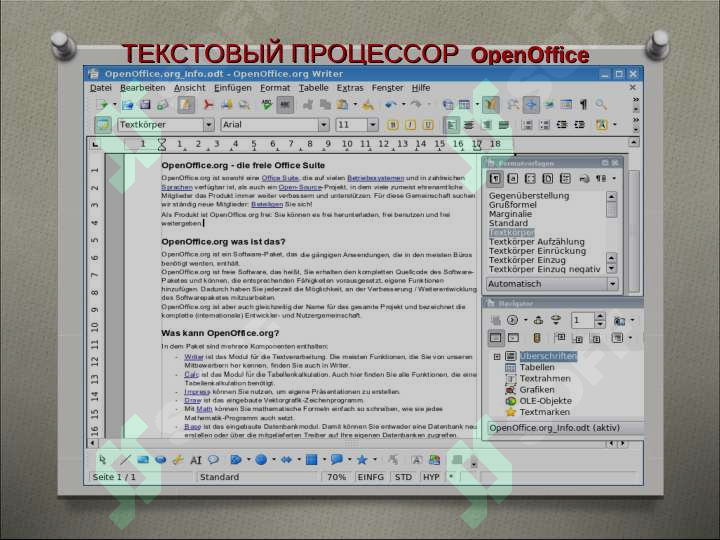Open the Arial font name dropdown
The height and width of the screenshot is (540, 720).
click(323, 125)
